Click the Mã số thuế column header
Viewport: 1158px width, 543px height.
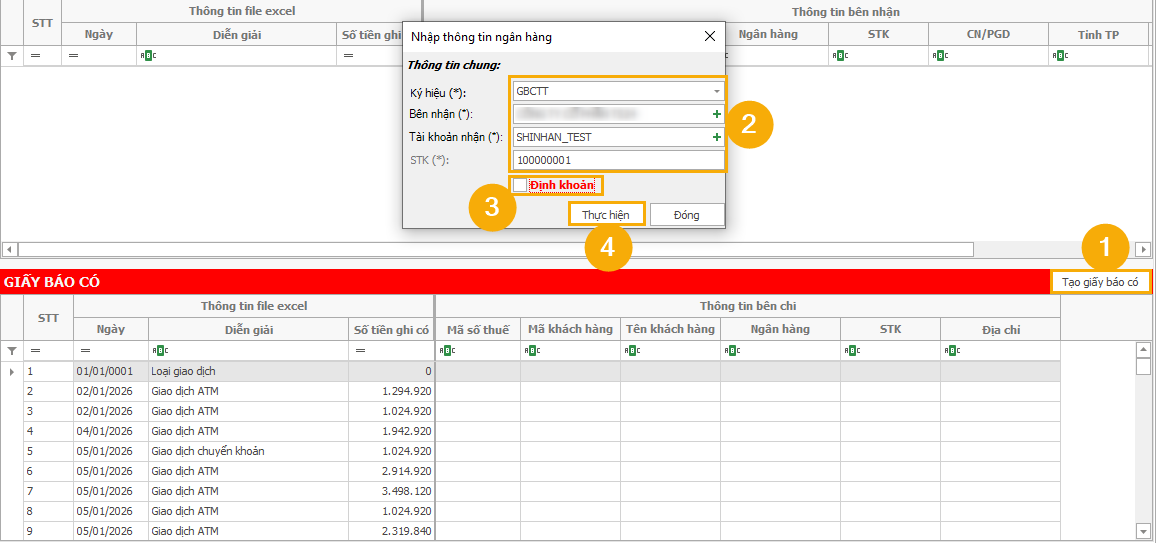coord(478,329)
